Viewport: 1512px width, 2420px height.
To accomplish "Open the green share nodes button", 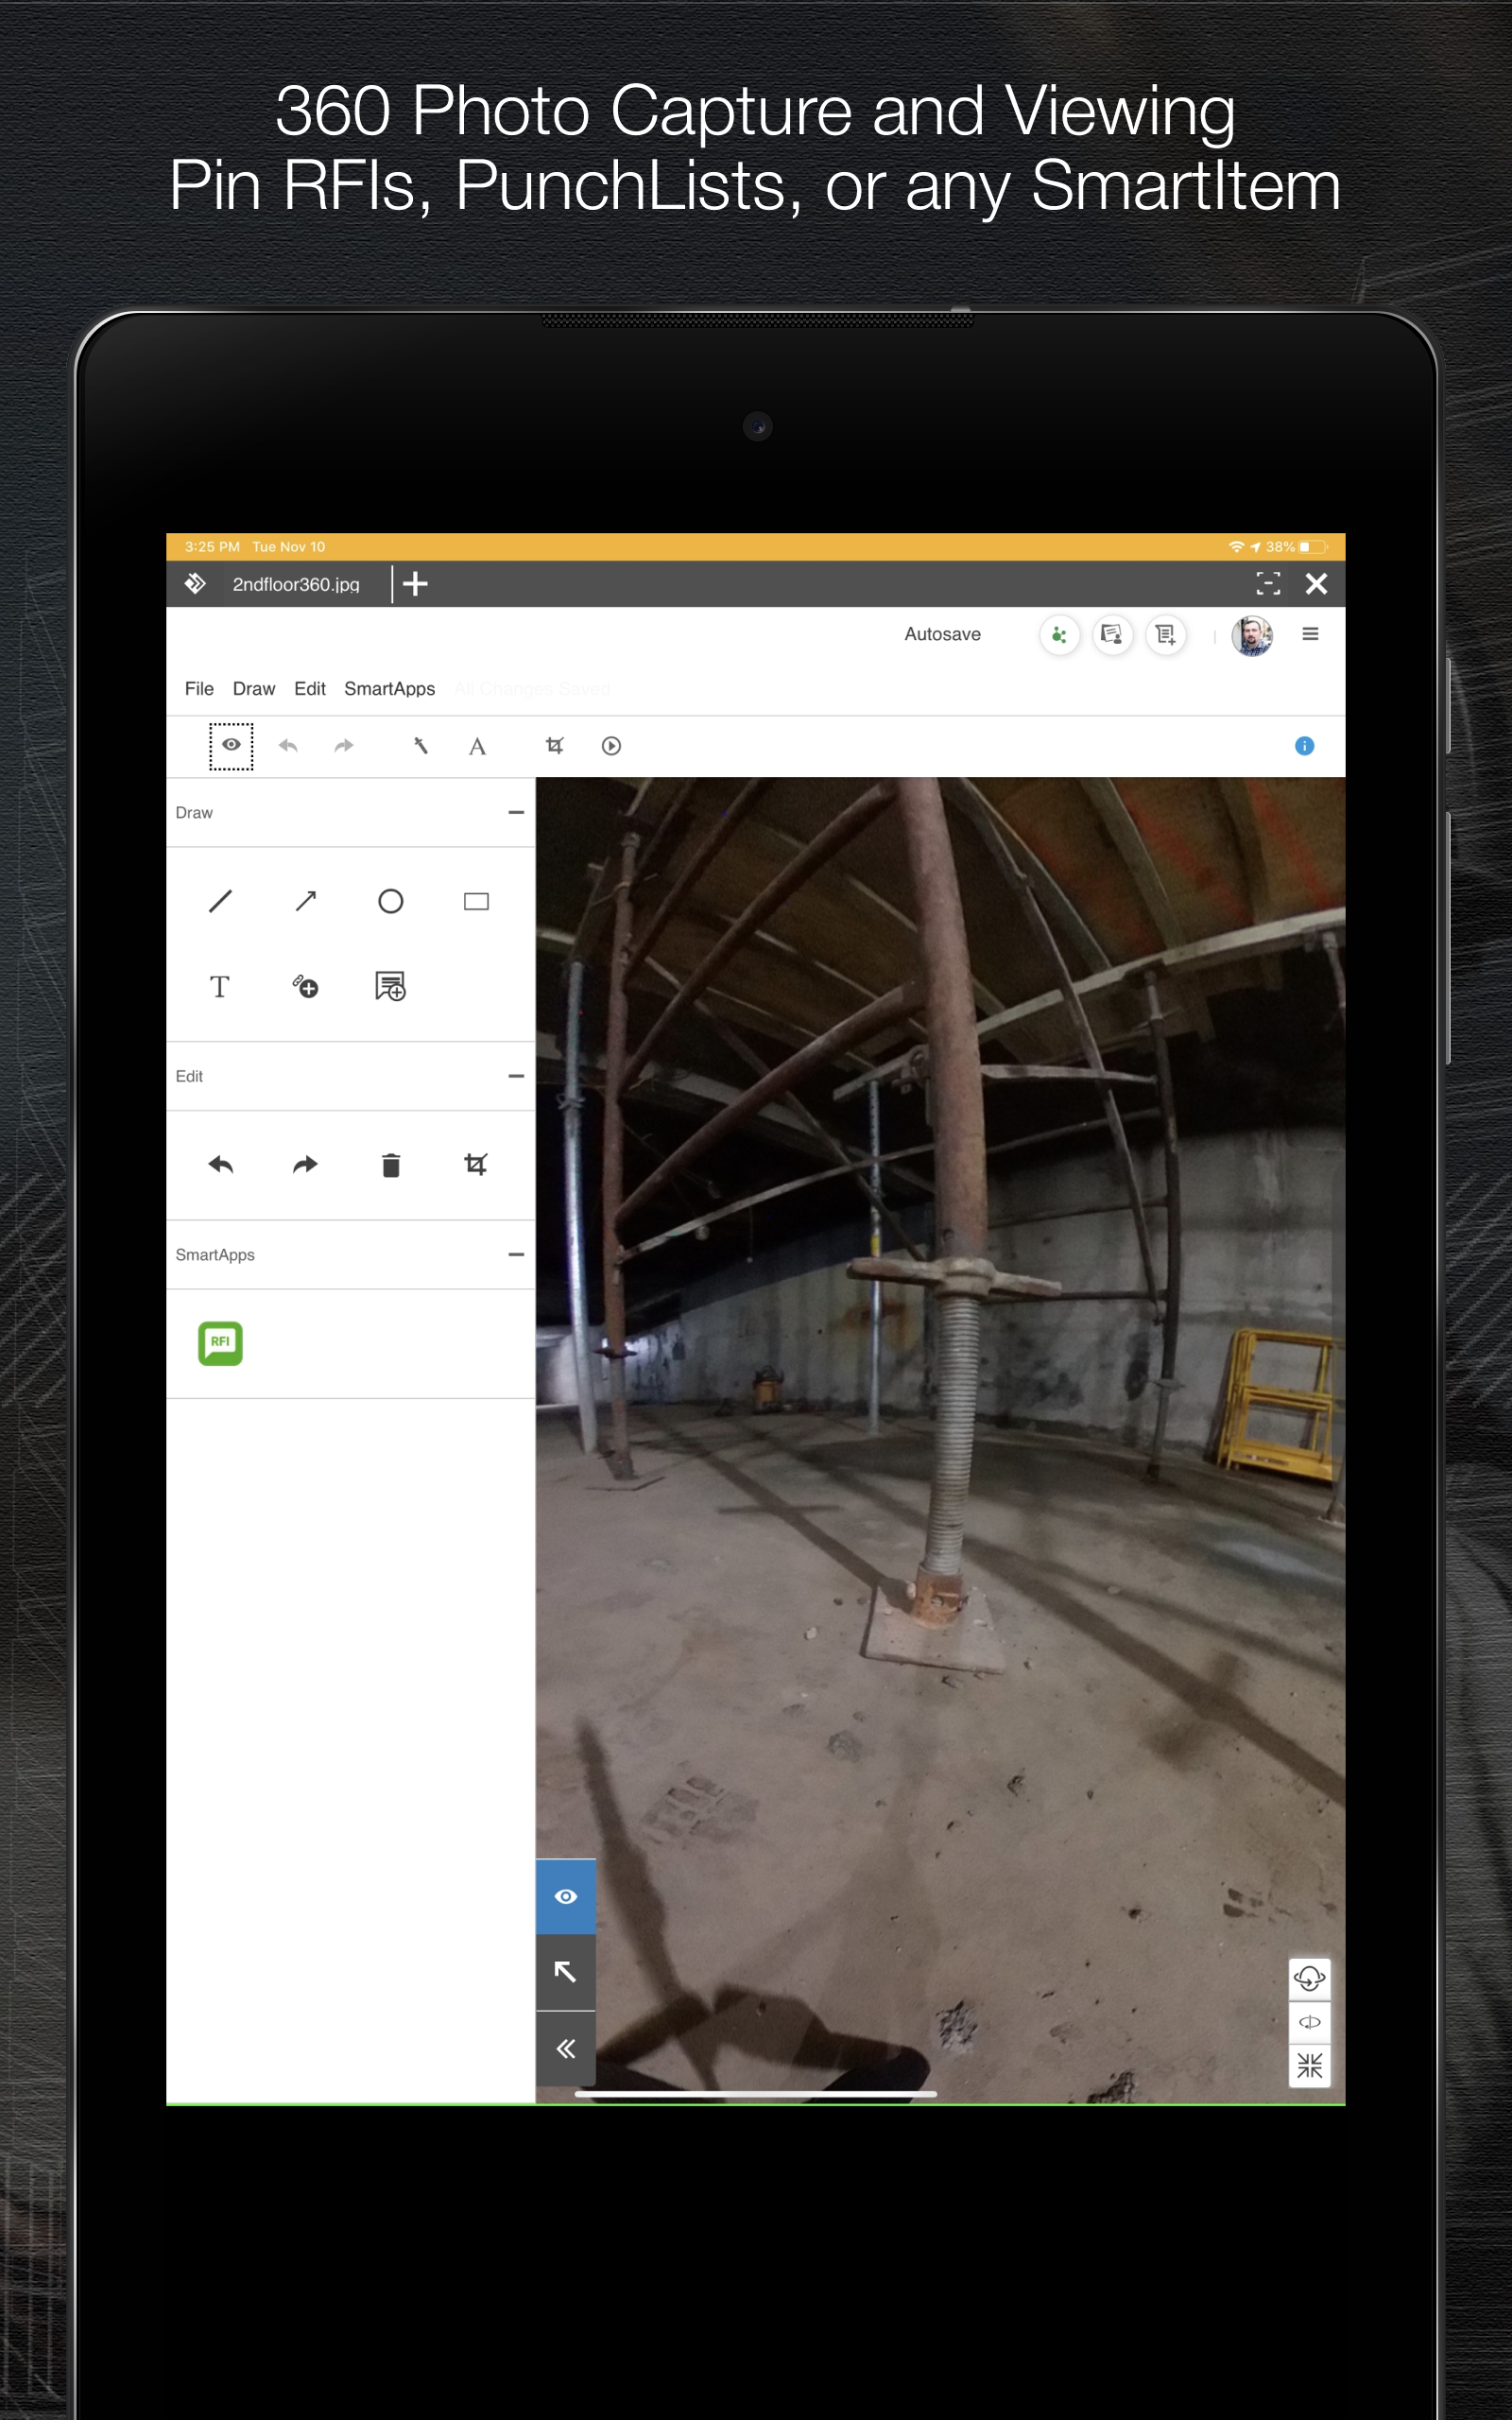I will (x=1059, y=635).
